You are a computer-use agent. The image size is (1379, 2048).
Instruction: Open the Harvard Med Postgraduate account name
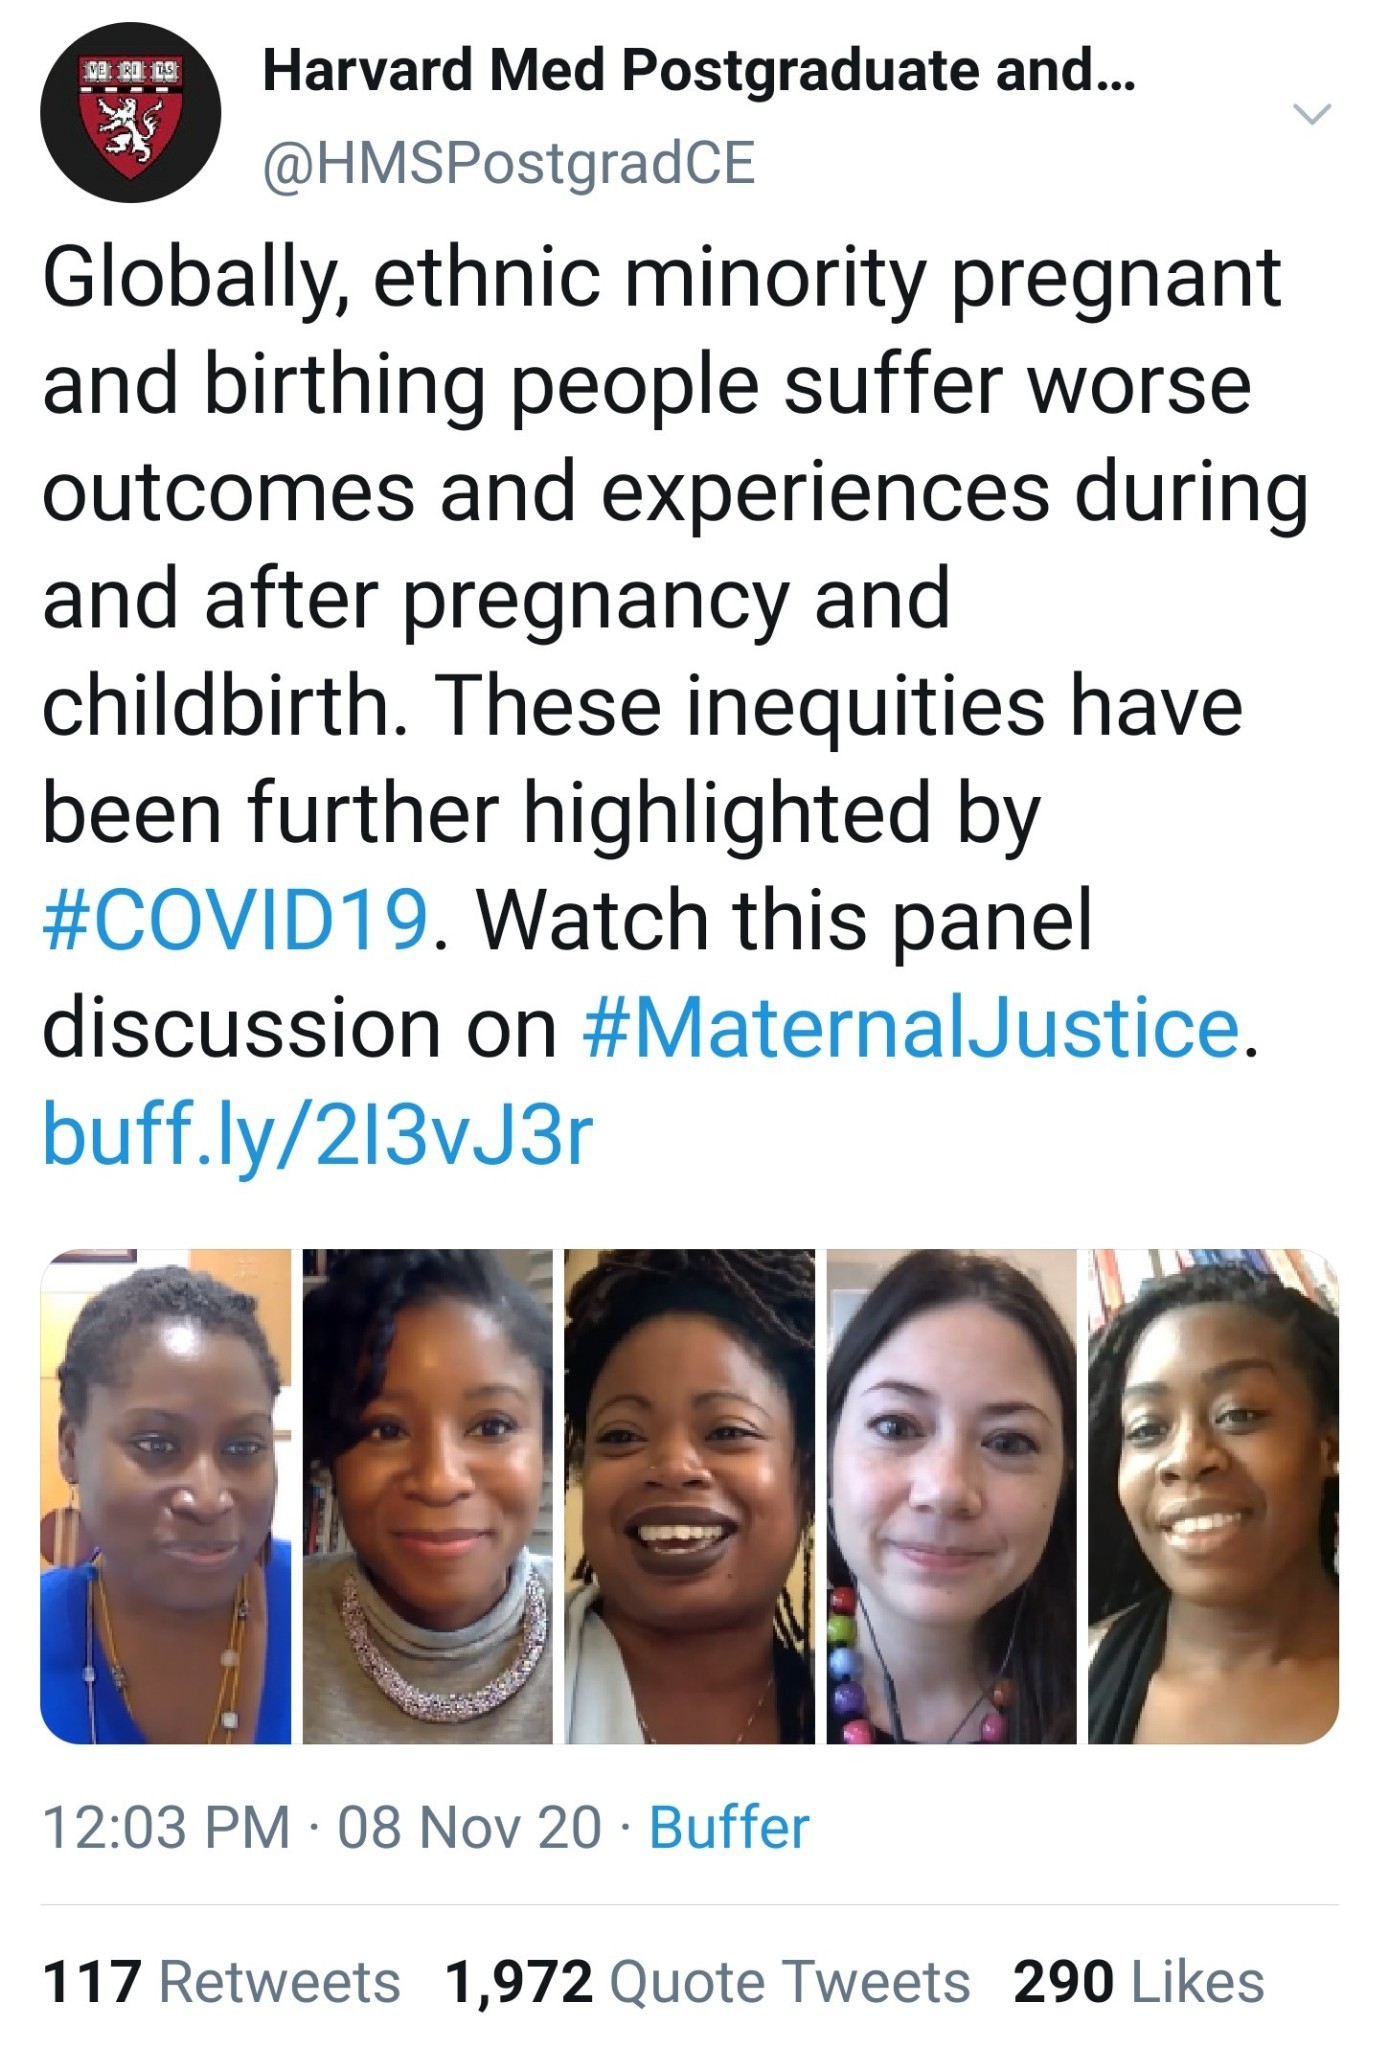click(699, 70)
